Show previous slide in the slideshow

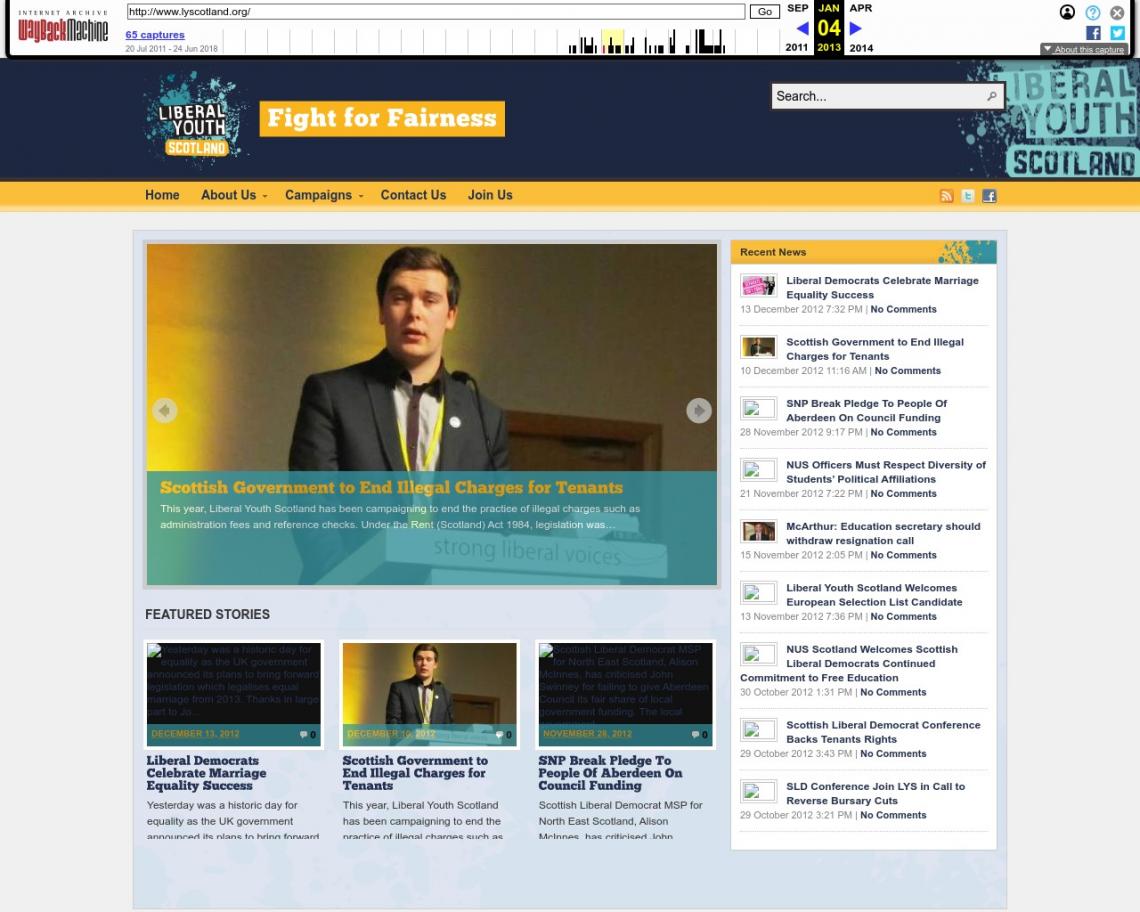pyautogui.click(x=165, y=411)
